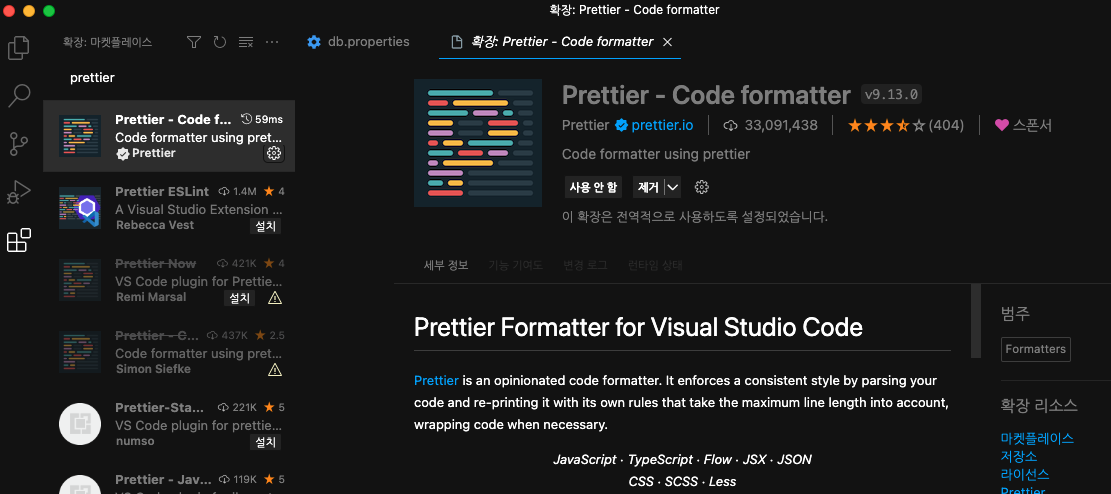
Task: Click the Remi Marsal publisher name
Action: click(x=151, y=297)
